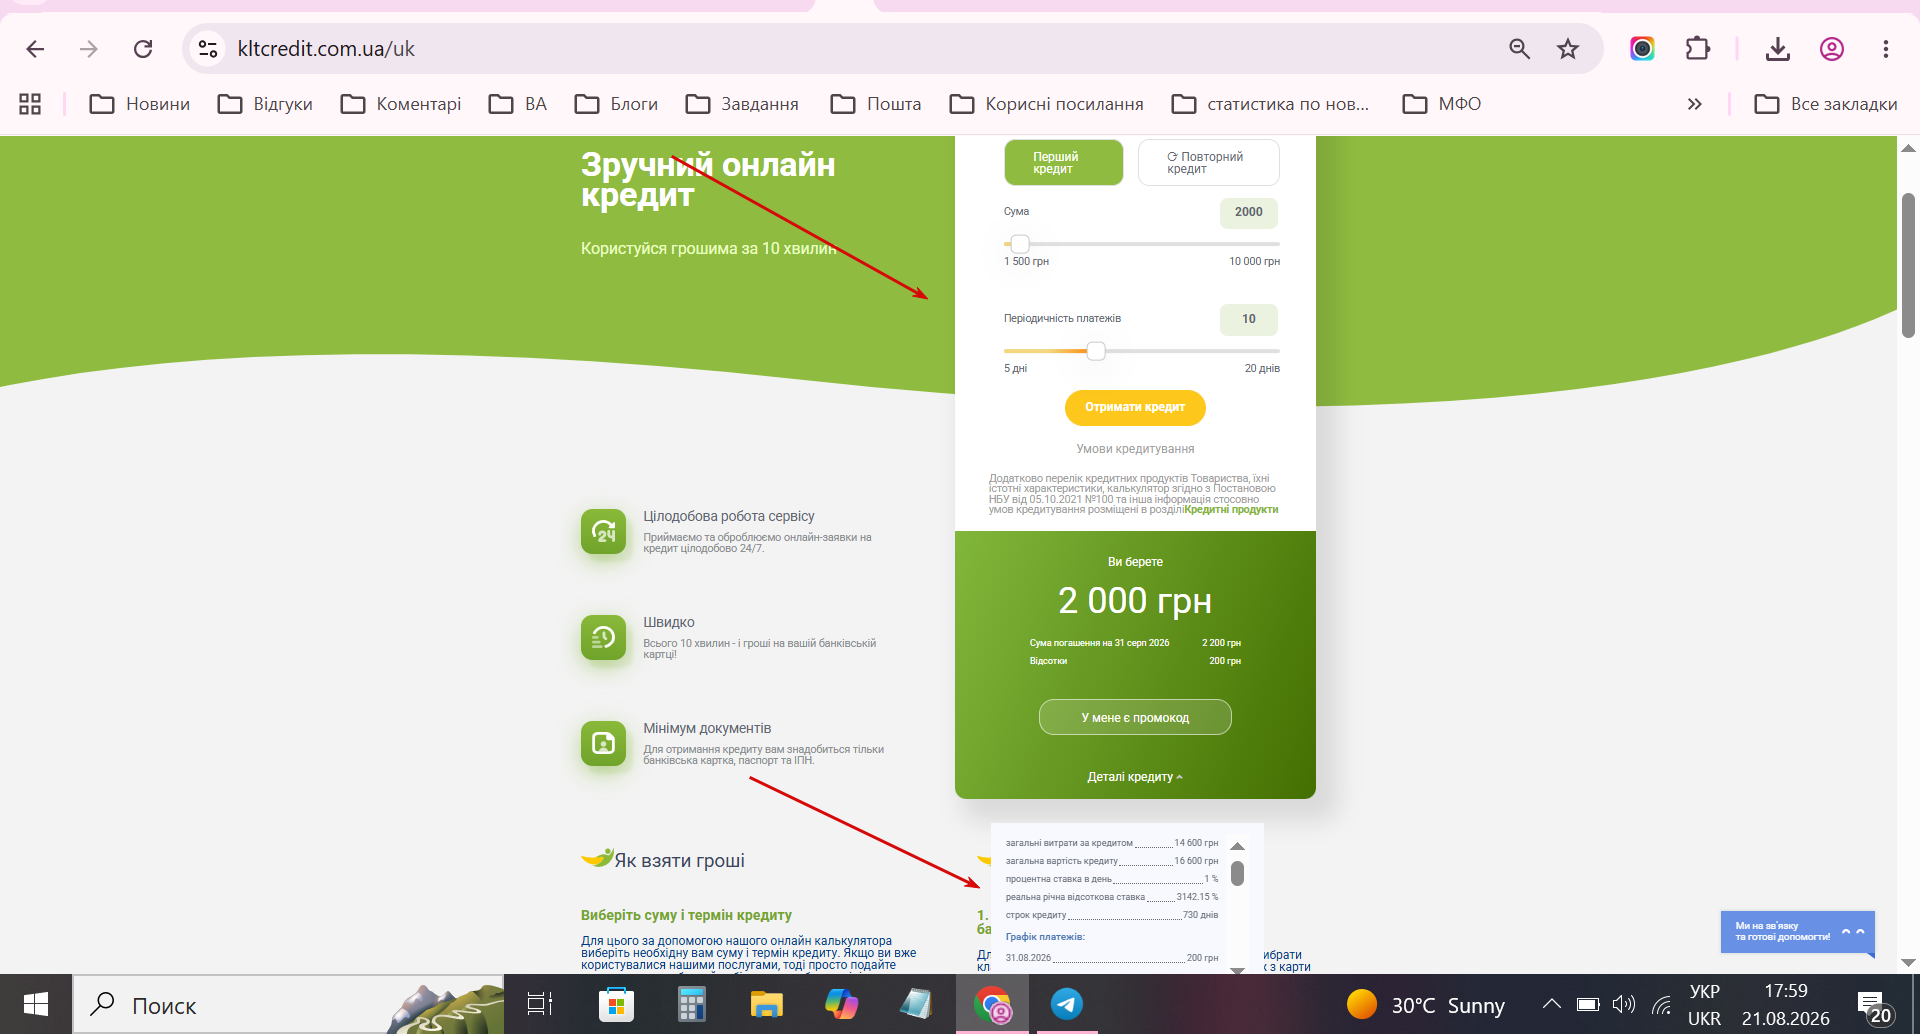Open Copilot from the taskbar

(841, 1004)
